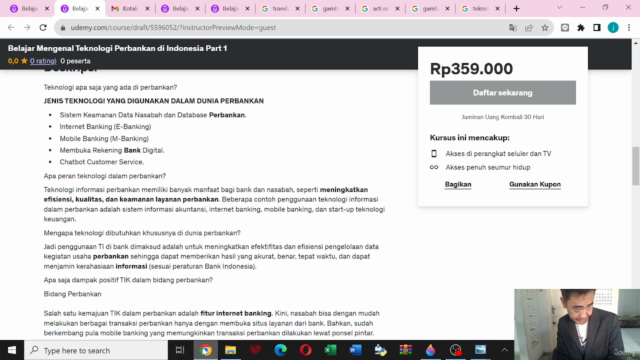The width and height of the screenshot is (640, 360).
Task: Open WinRAR from the taskbar
Action: click(x=405, y=350)
